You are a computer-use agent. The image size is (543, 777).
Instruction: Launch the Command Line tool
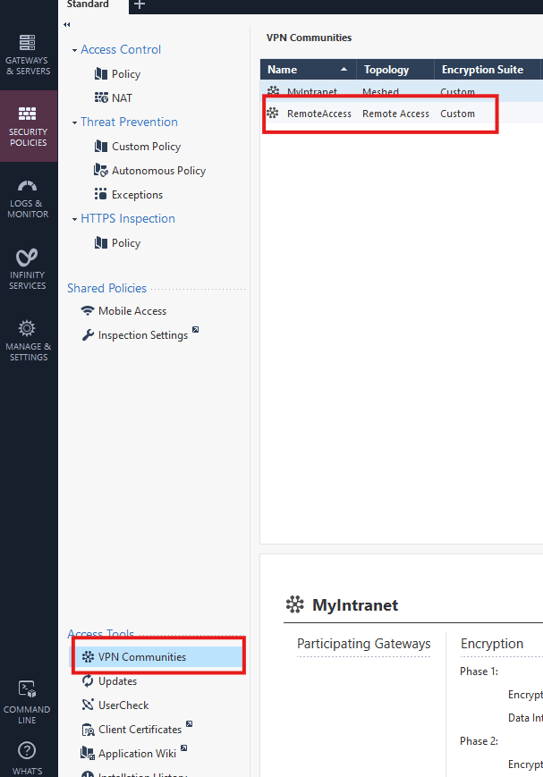click(x=27, y=702)
